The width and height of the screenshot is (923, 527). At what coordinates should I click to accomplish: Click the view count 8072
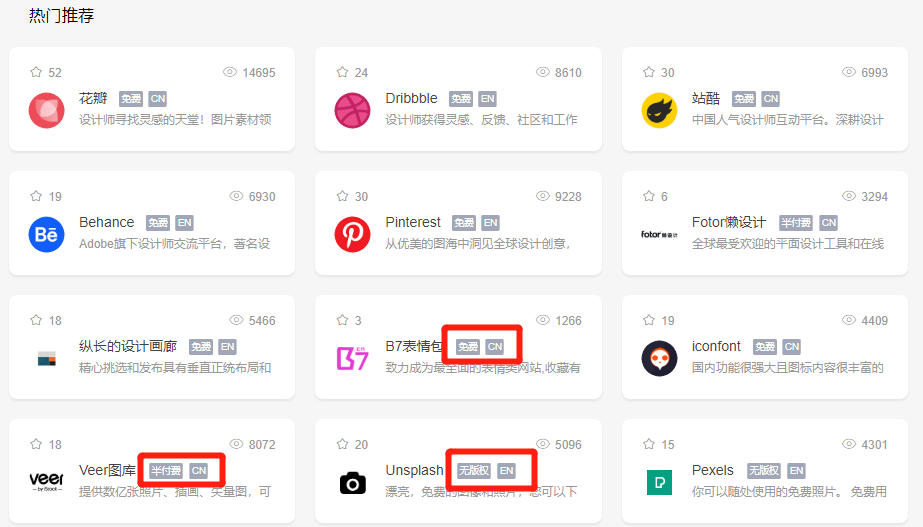point(262,445)
